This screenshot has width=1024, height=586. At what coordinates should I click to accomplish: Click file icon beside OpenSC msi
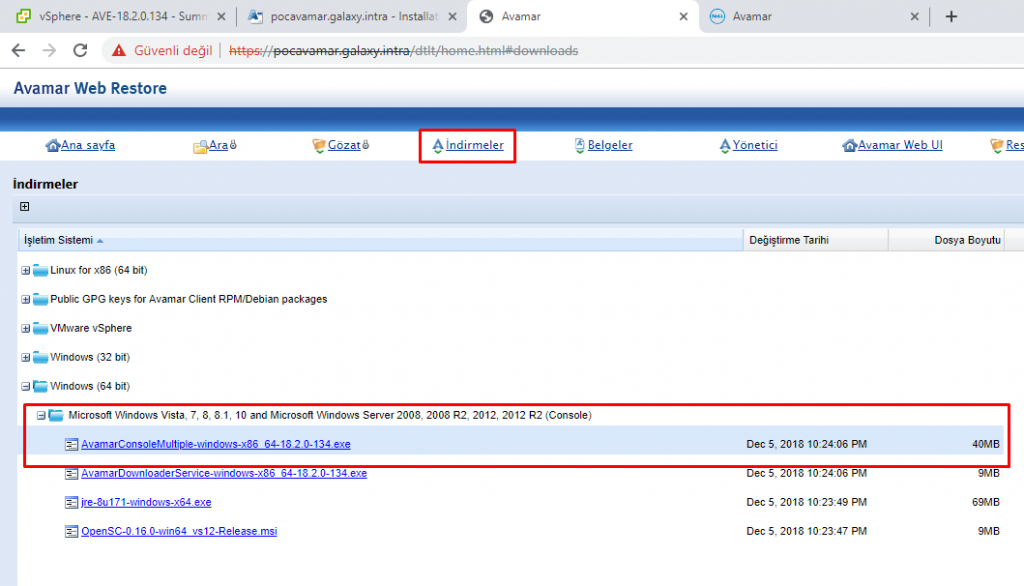72,532
